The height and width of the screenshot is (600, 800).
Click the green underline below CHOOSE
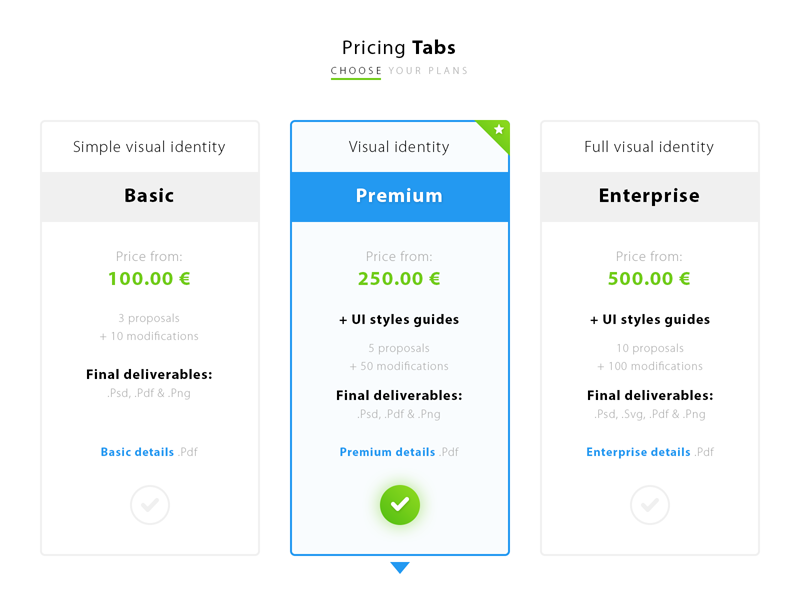pyautogui.click(x=356, y=79)
